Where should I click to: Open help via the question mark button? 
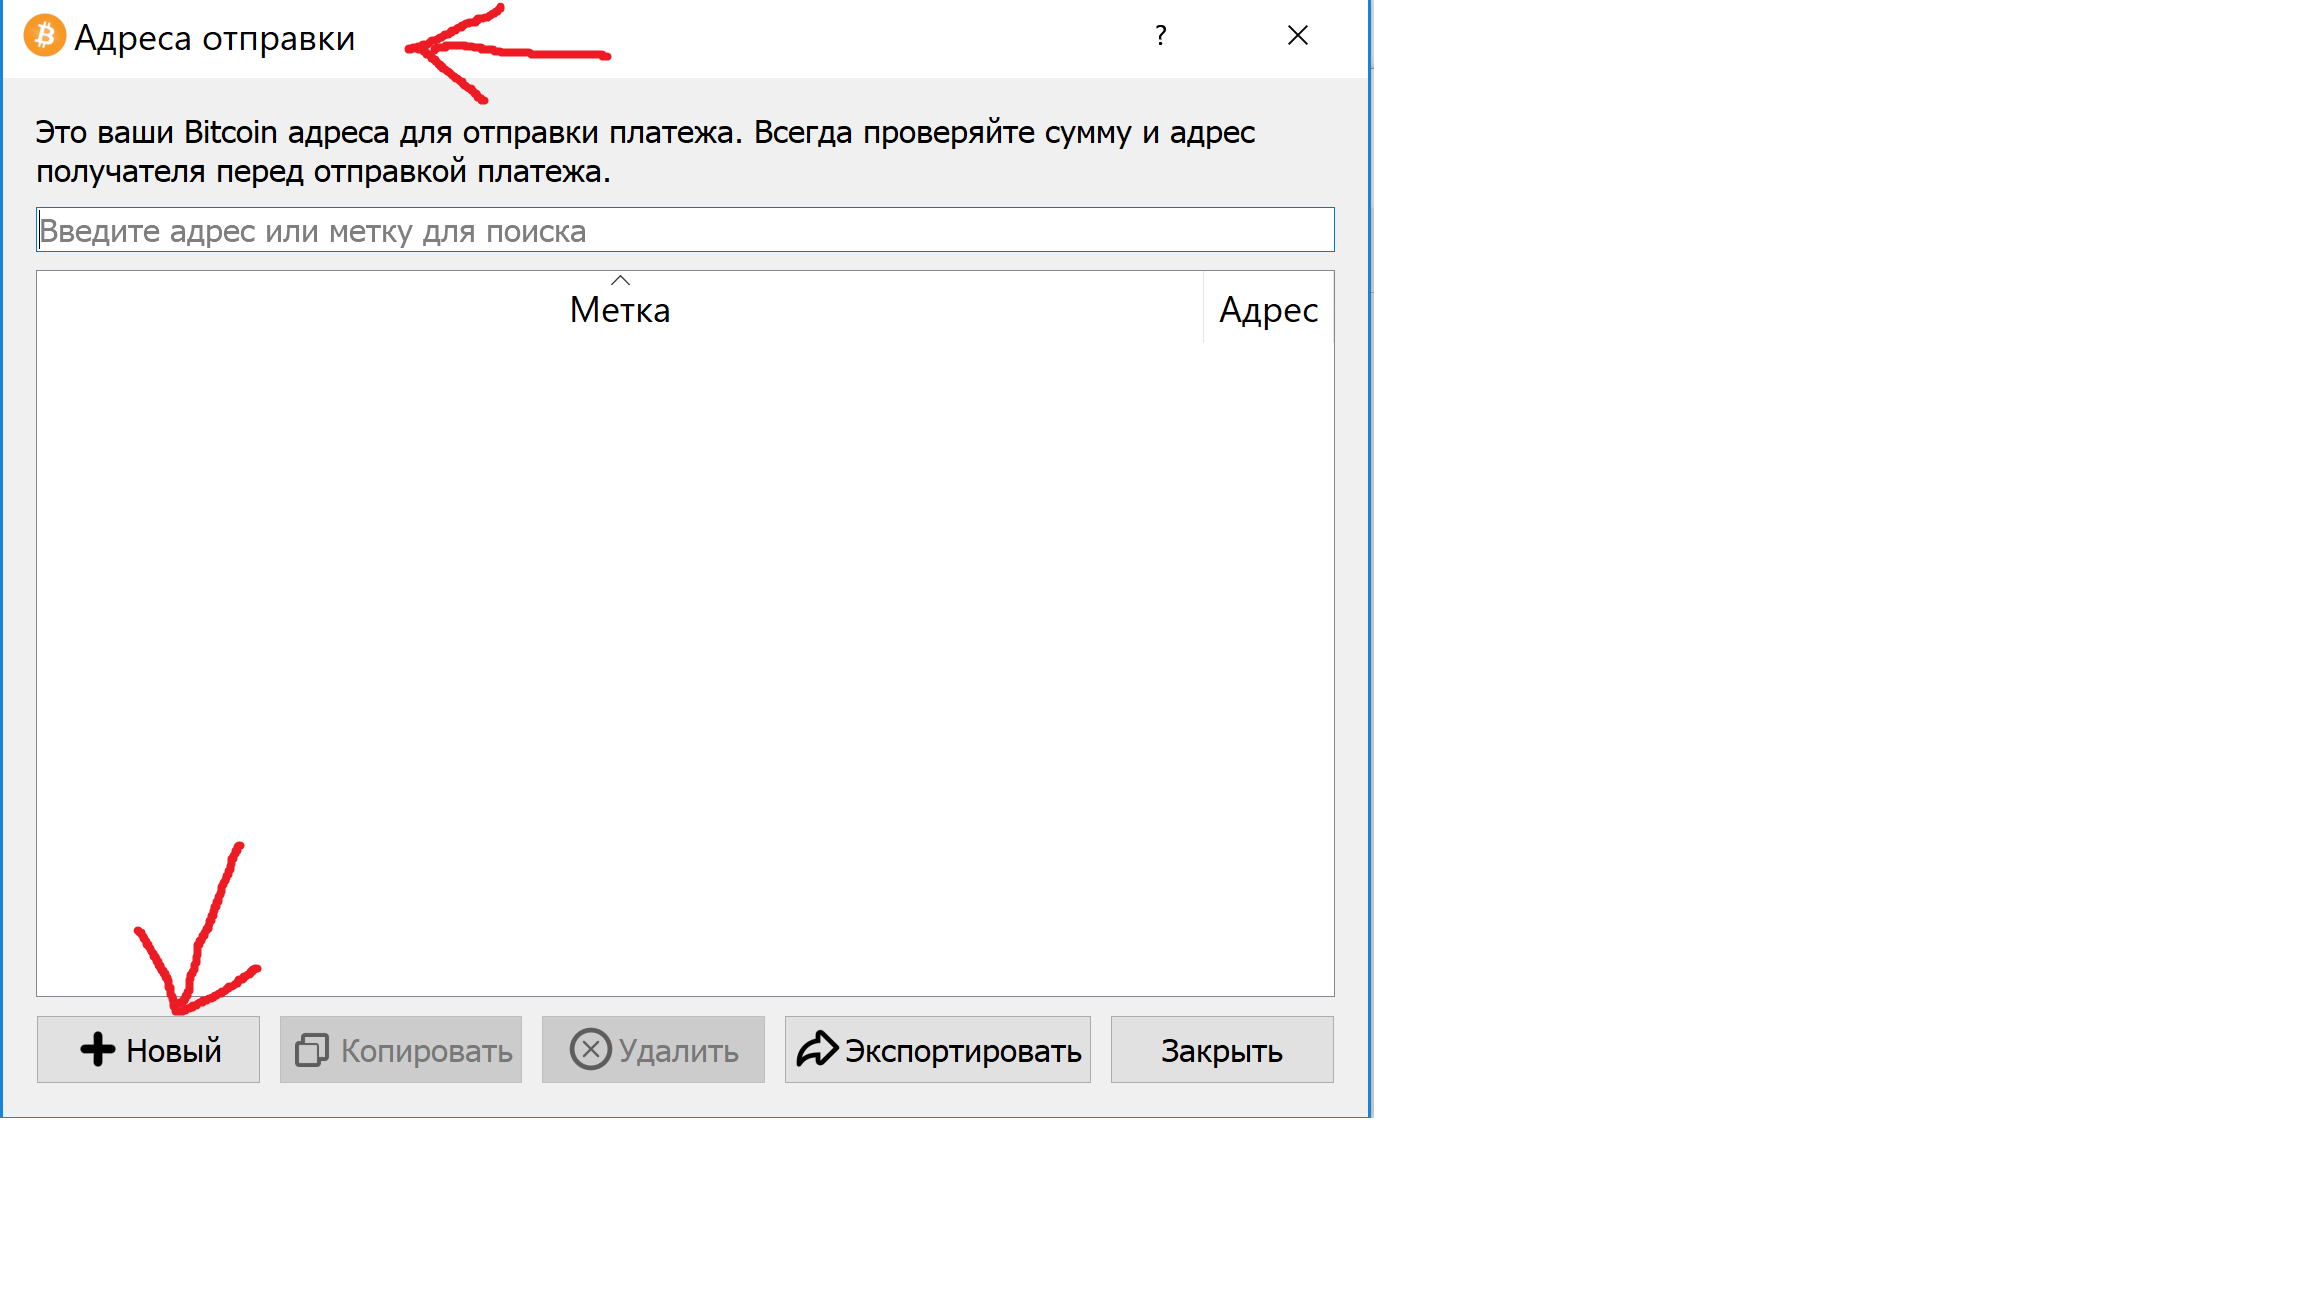(1160, 36)
